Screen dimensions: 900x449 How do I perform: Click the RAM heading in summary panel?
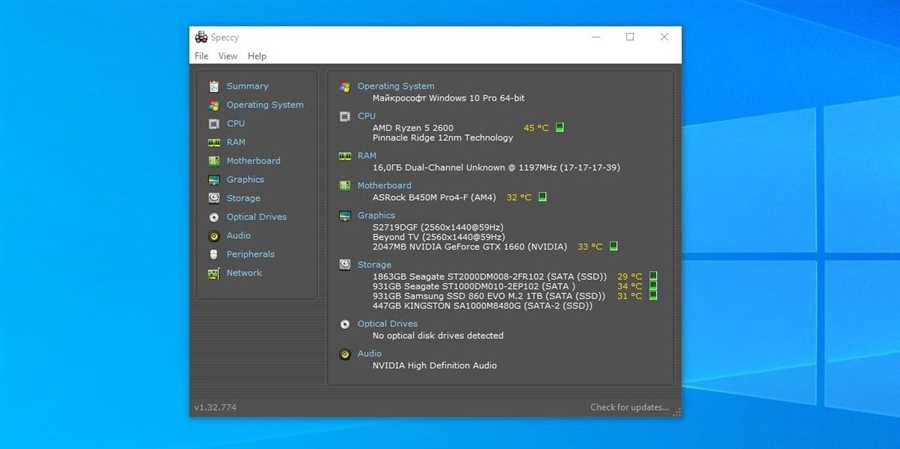click(x=367, y=156)
